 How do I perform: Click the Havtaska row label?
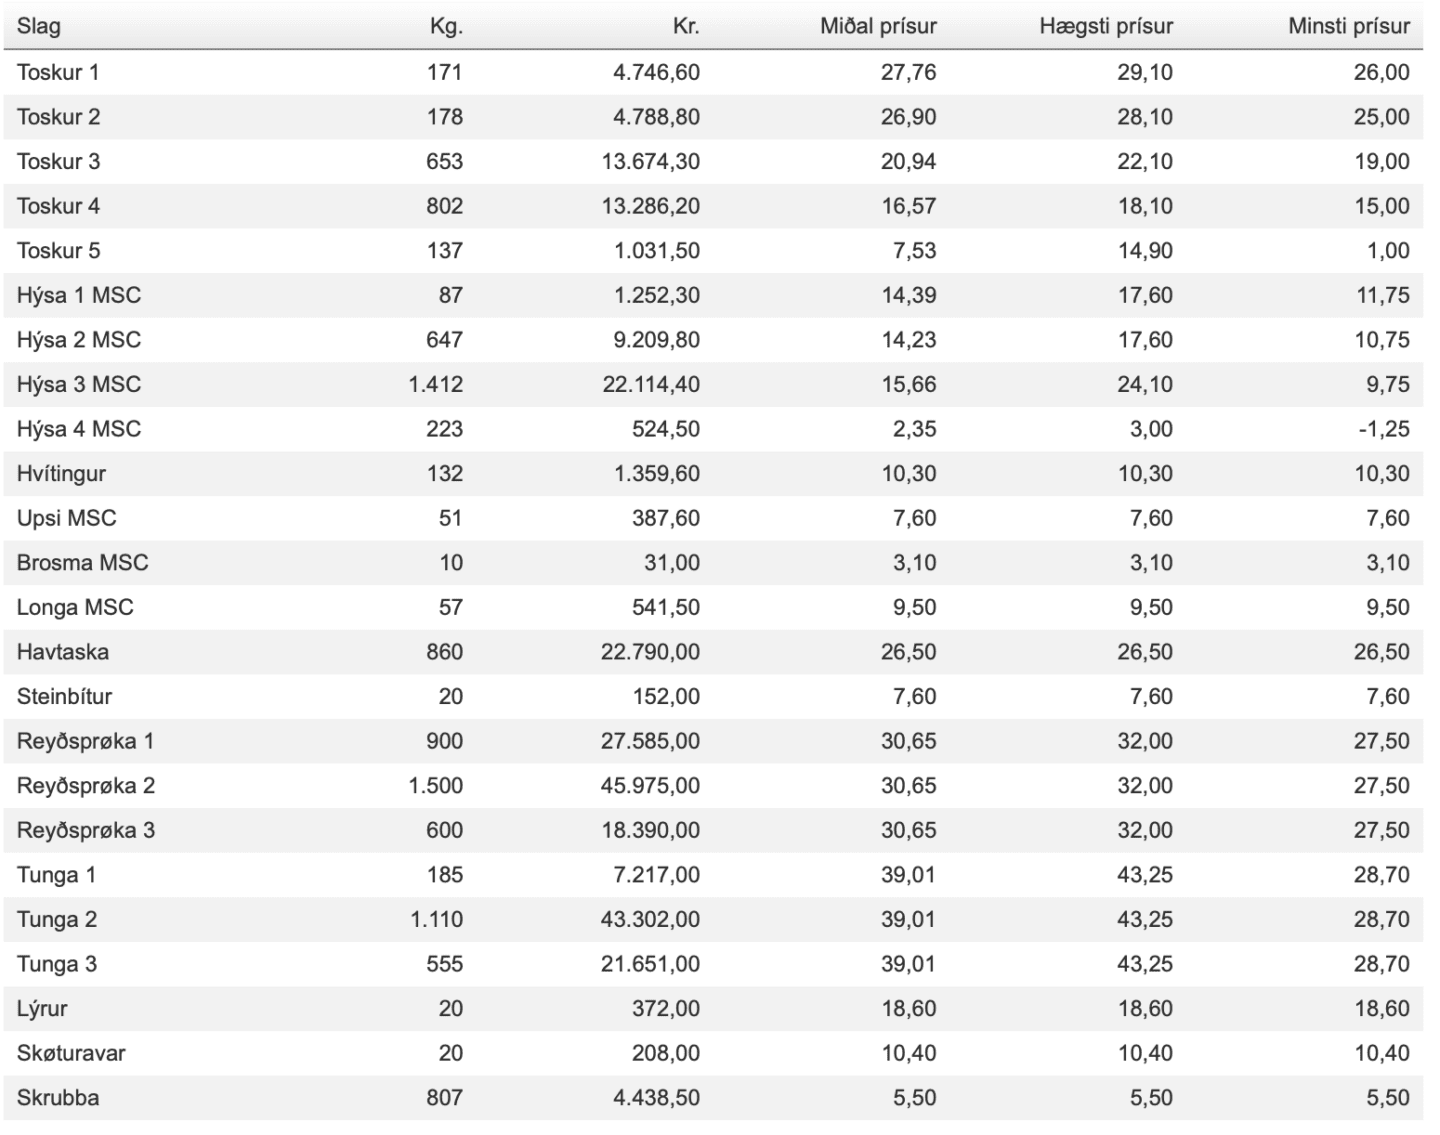(x=63, y=652)
